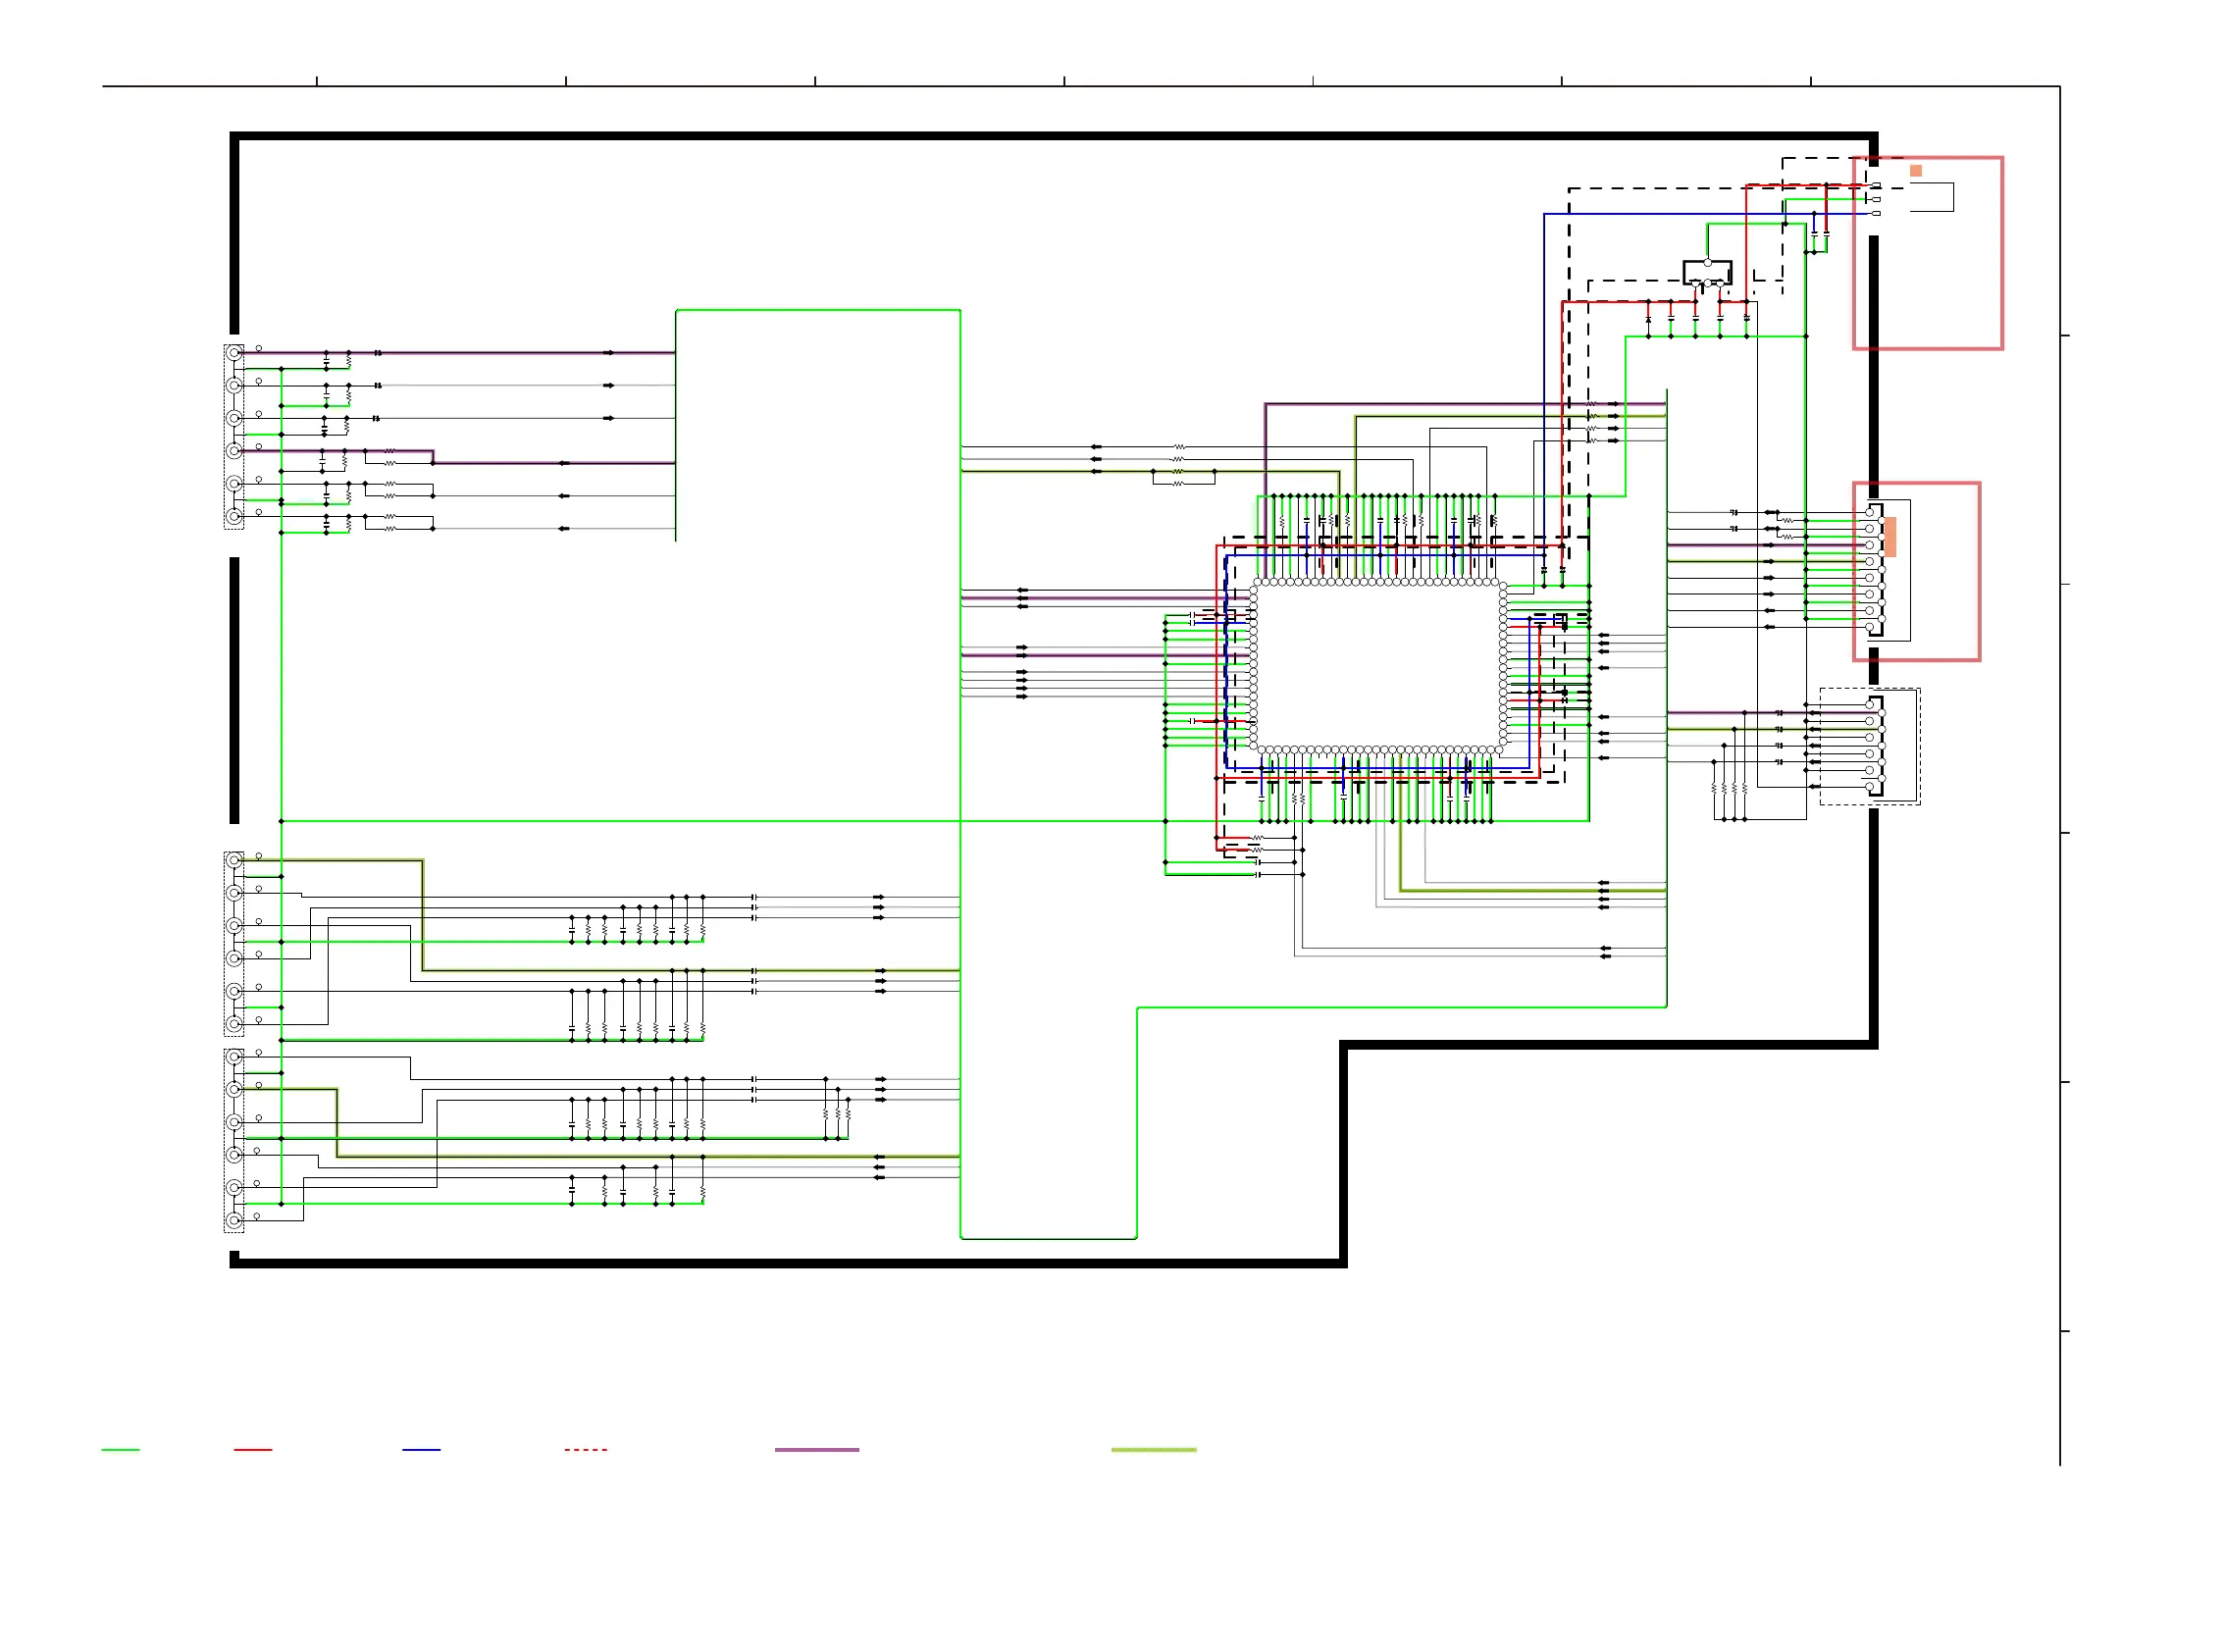The image size is (2225, 1652).
Task: Click the top horizontal green bus line in the center
Action: click(x=818, y=311)
